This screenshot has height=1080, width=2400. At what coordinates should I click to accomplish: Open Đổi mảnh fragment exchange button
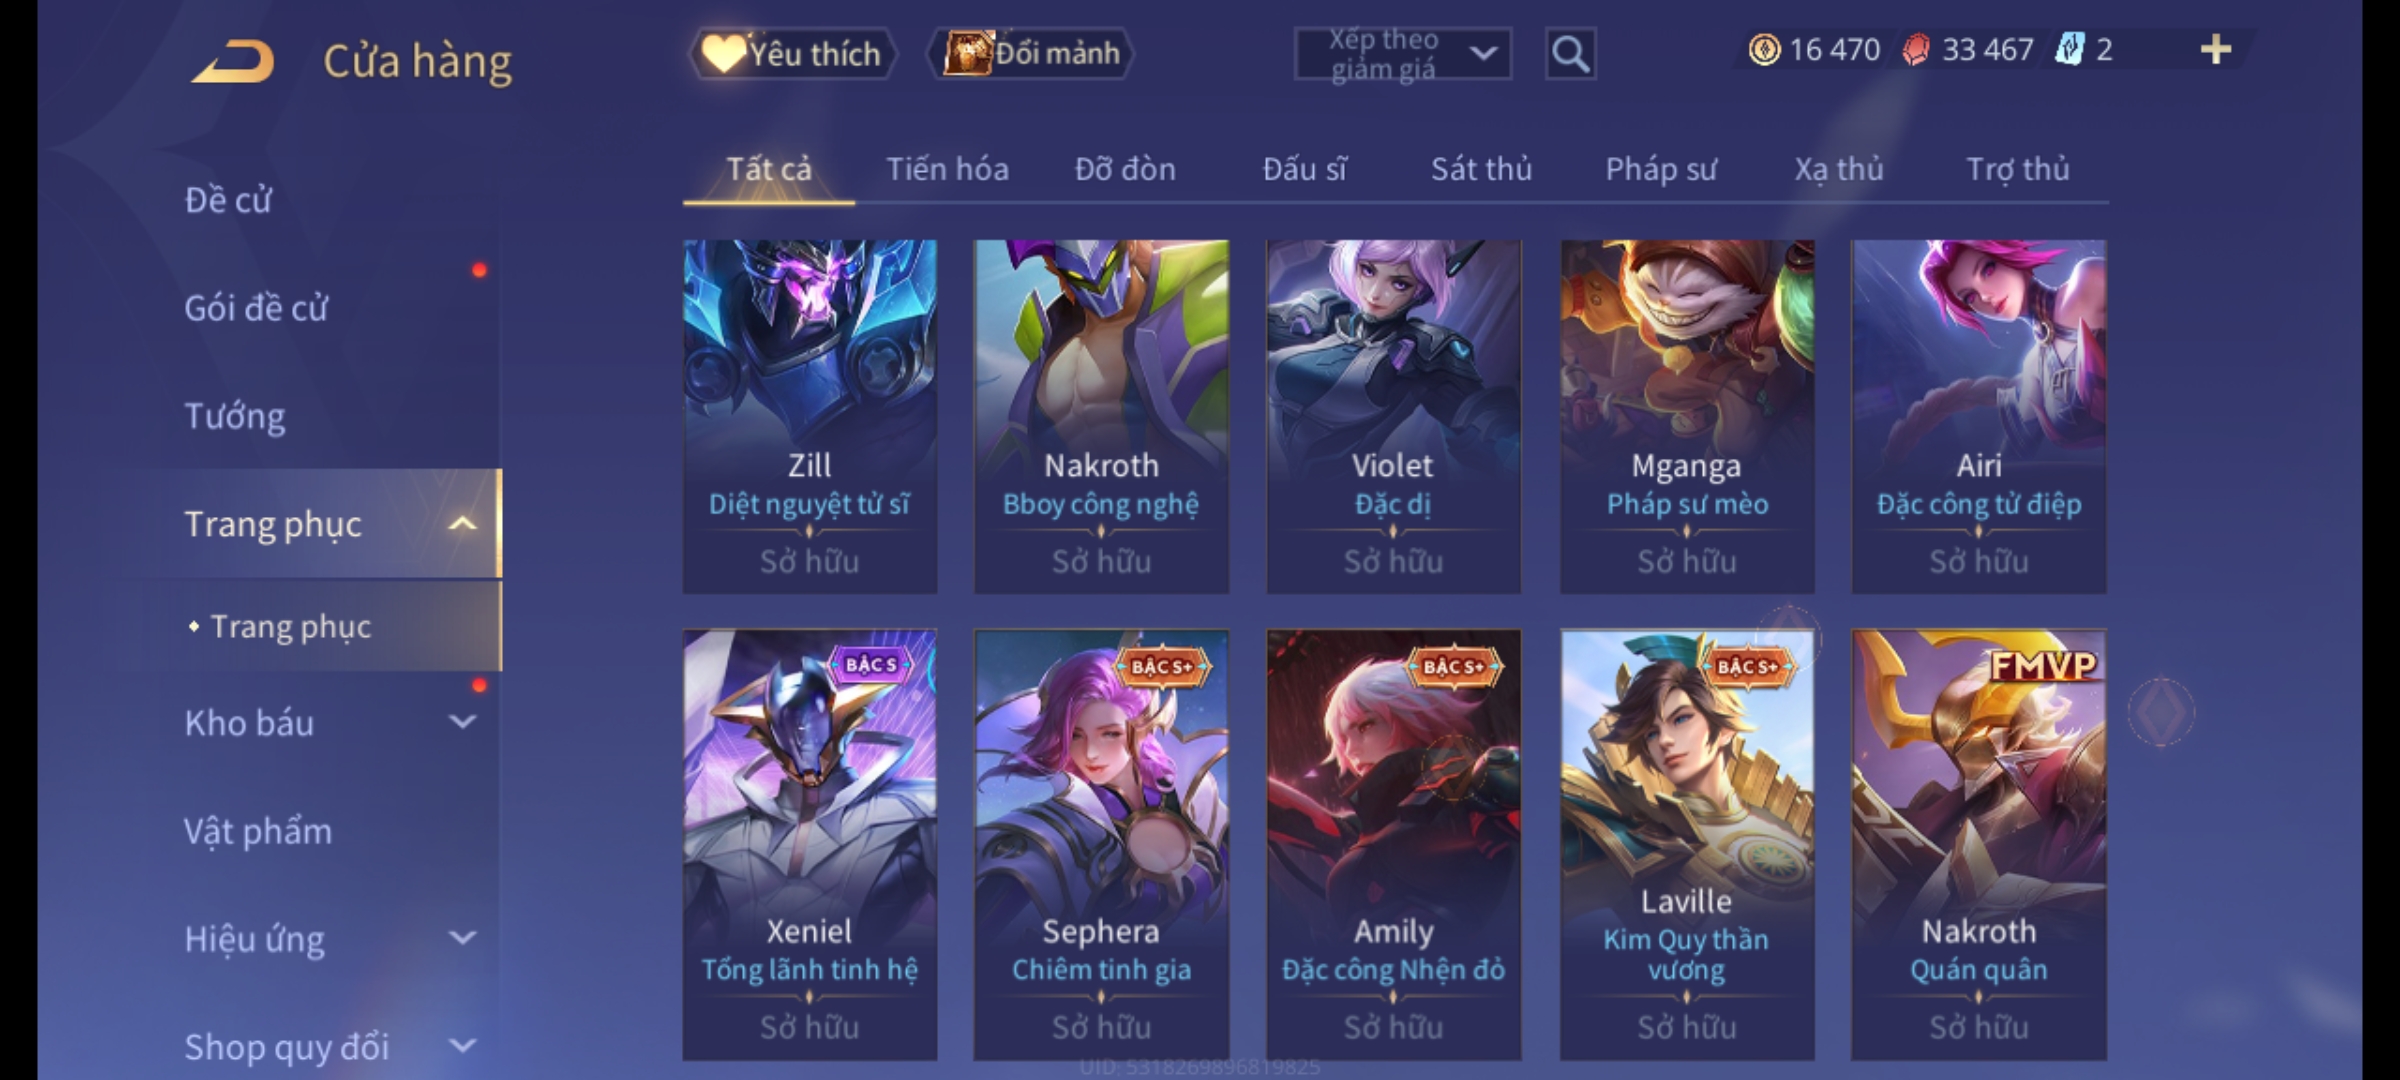[1032, 53]
